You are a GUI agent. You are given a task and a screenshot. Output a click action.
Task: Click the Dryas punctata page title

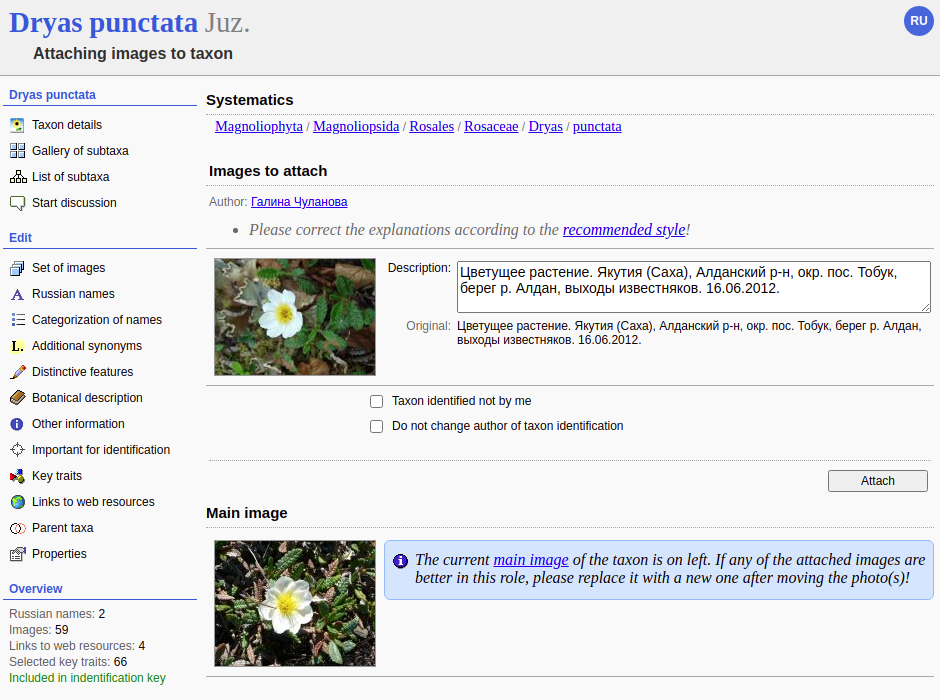click(103, 23)
